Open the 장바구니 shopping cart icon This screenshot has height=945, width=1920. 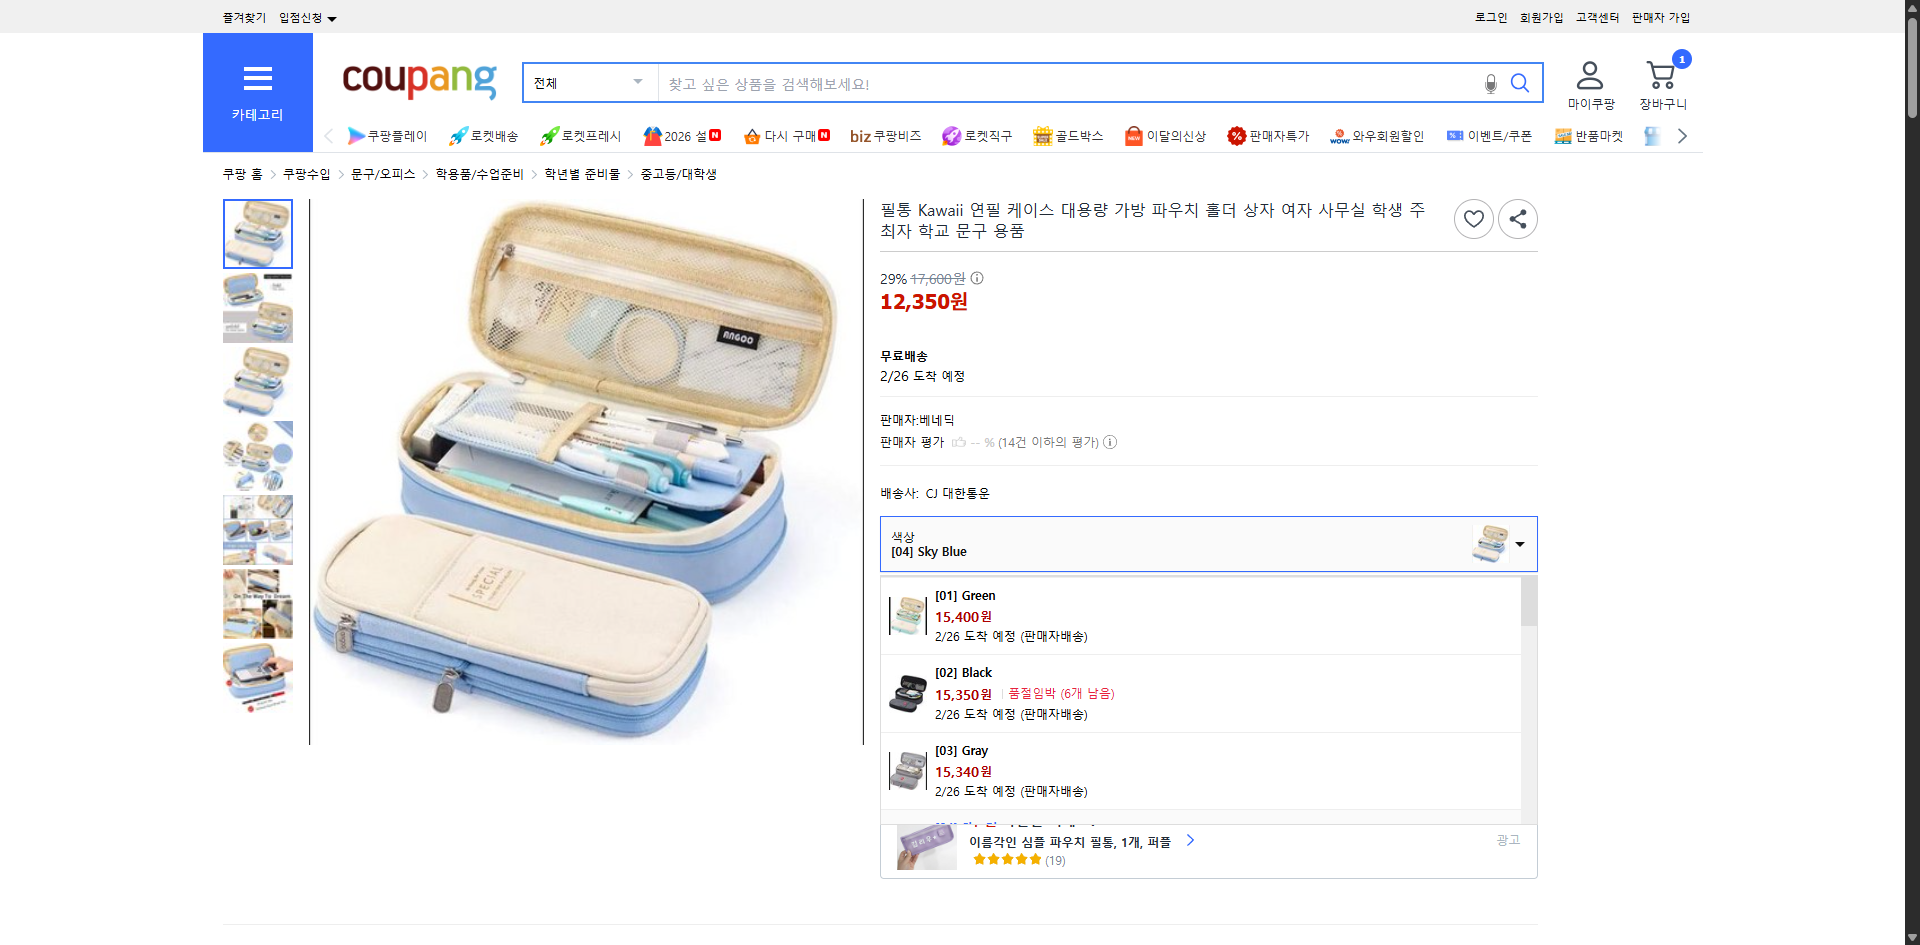[x=1661, y=75]
